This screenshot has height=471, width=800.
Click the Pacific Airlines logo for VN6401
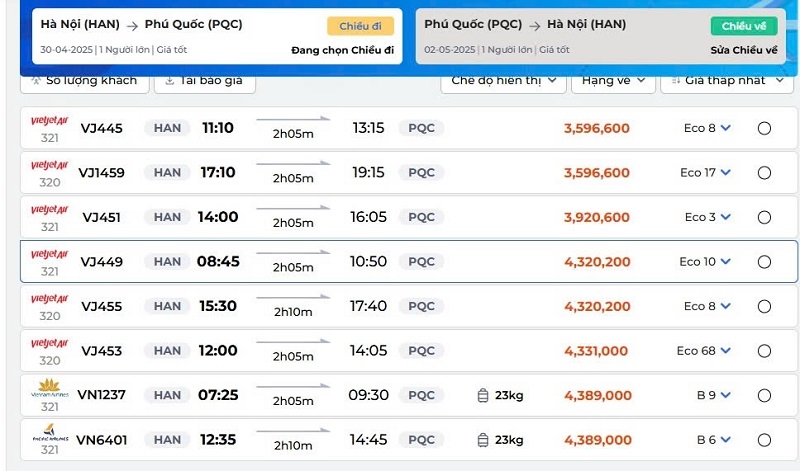(49, 432)
